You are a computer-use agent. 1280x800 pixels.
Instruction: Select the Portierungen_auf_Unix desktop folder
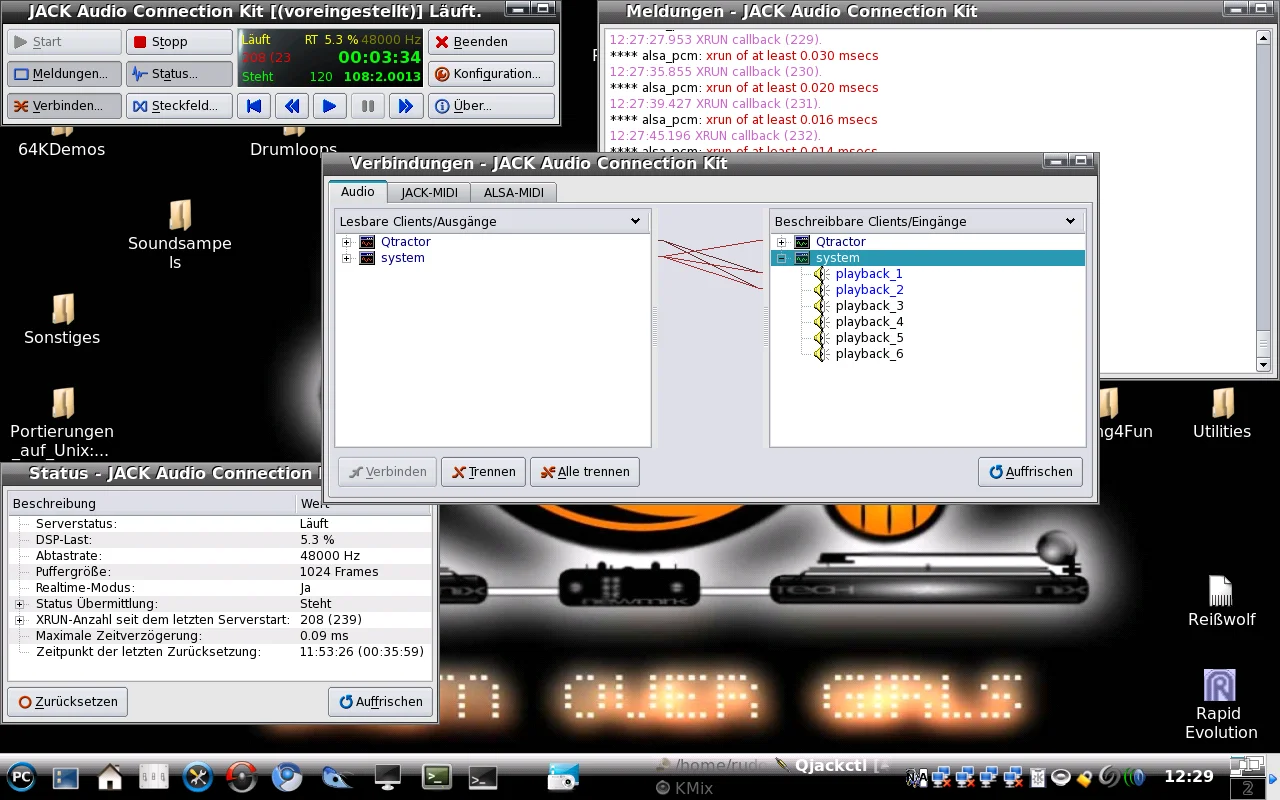(62, 424)
